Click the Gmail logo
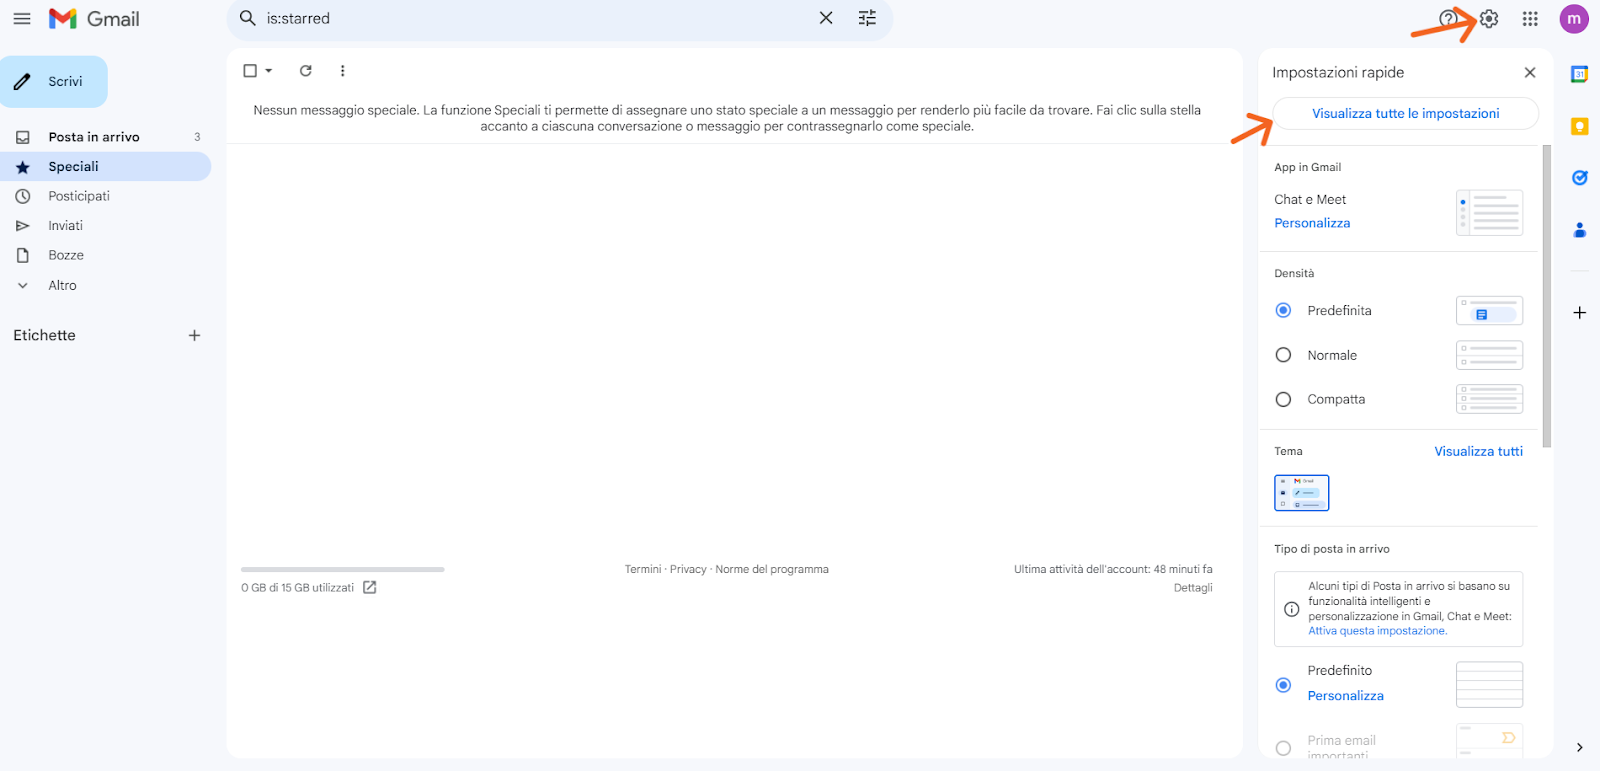The height and width of the screenshot is (771, 1600). coord(94,19)
